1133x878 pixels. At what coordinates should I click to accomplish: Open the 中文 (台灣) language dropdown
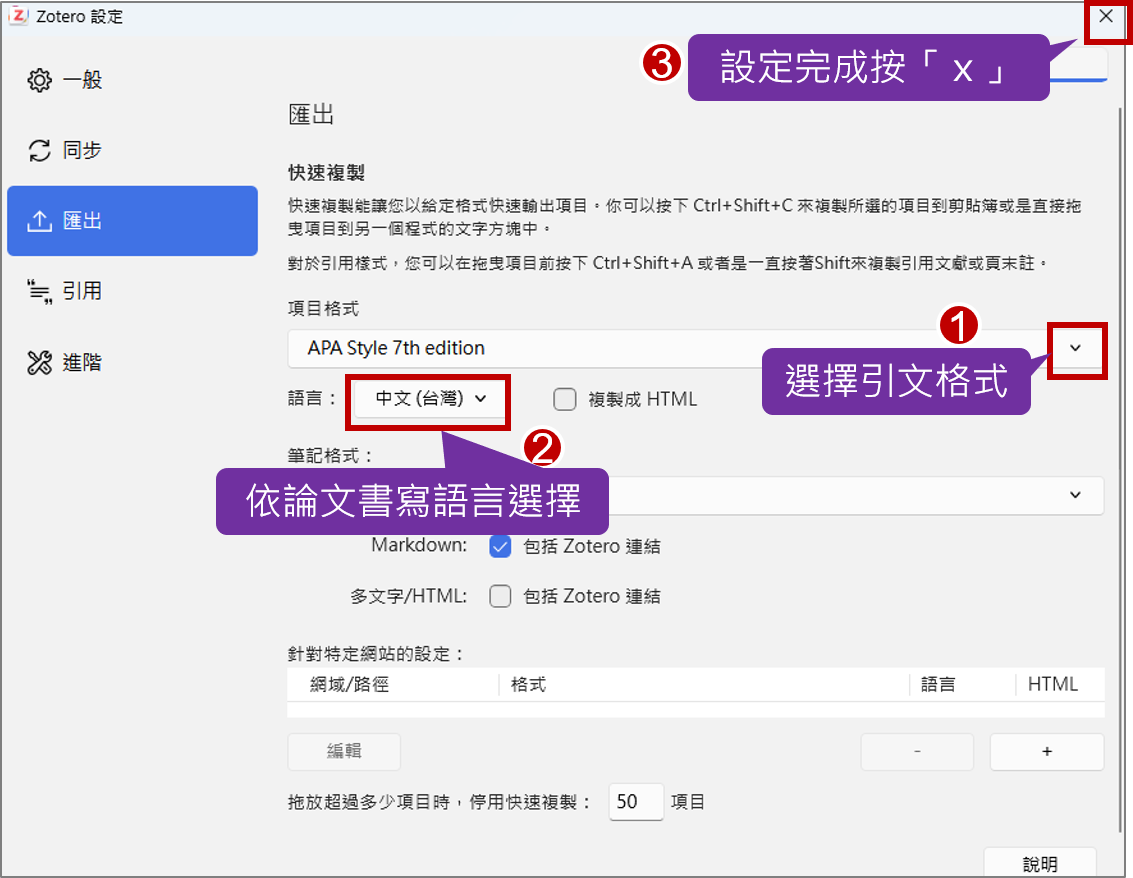[x=430, y=398]
